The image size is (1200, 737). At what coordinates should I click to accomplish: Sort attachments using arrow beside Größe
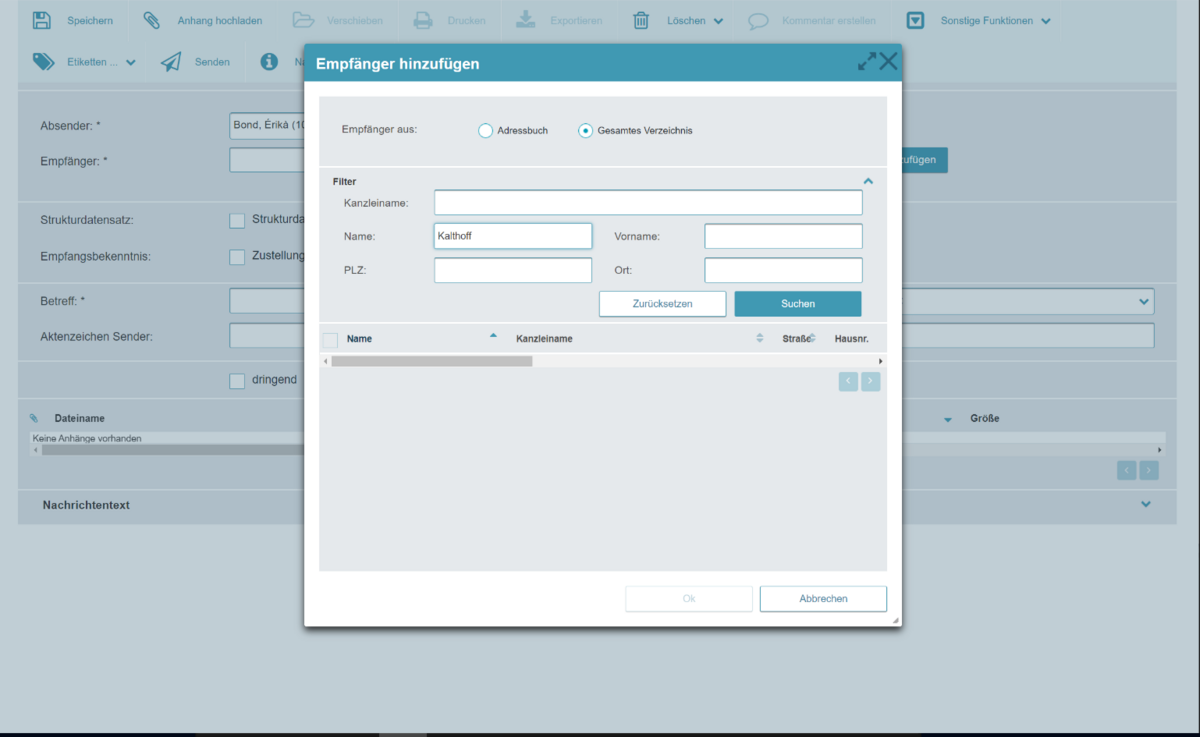(948, 420)
